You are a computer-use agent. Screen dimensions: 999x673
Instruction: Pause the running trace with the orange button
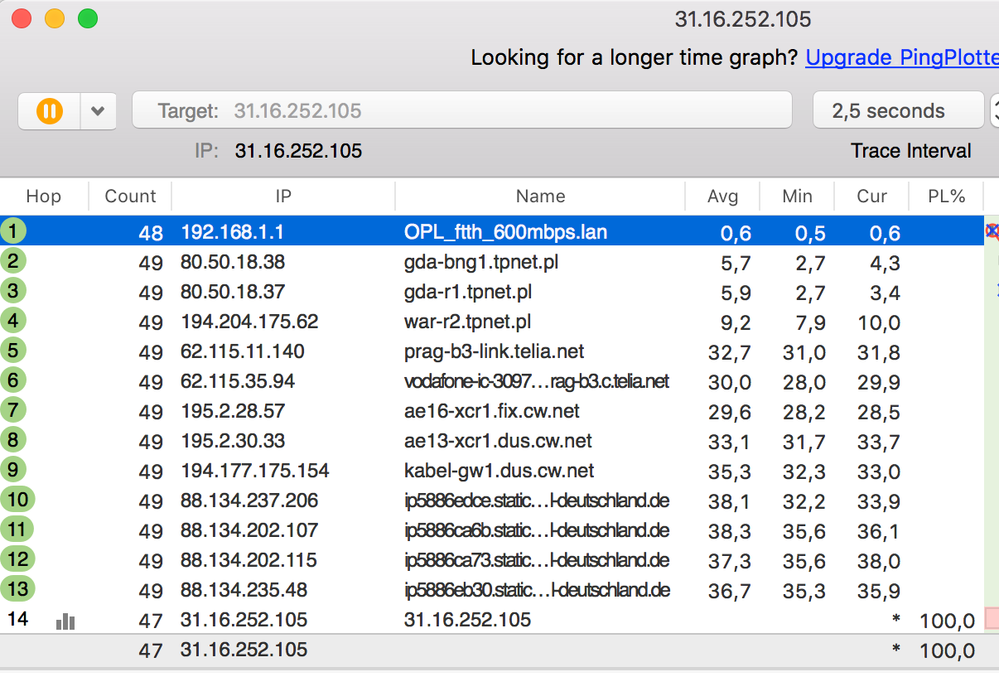click(49, 111)
